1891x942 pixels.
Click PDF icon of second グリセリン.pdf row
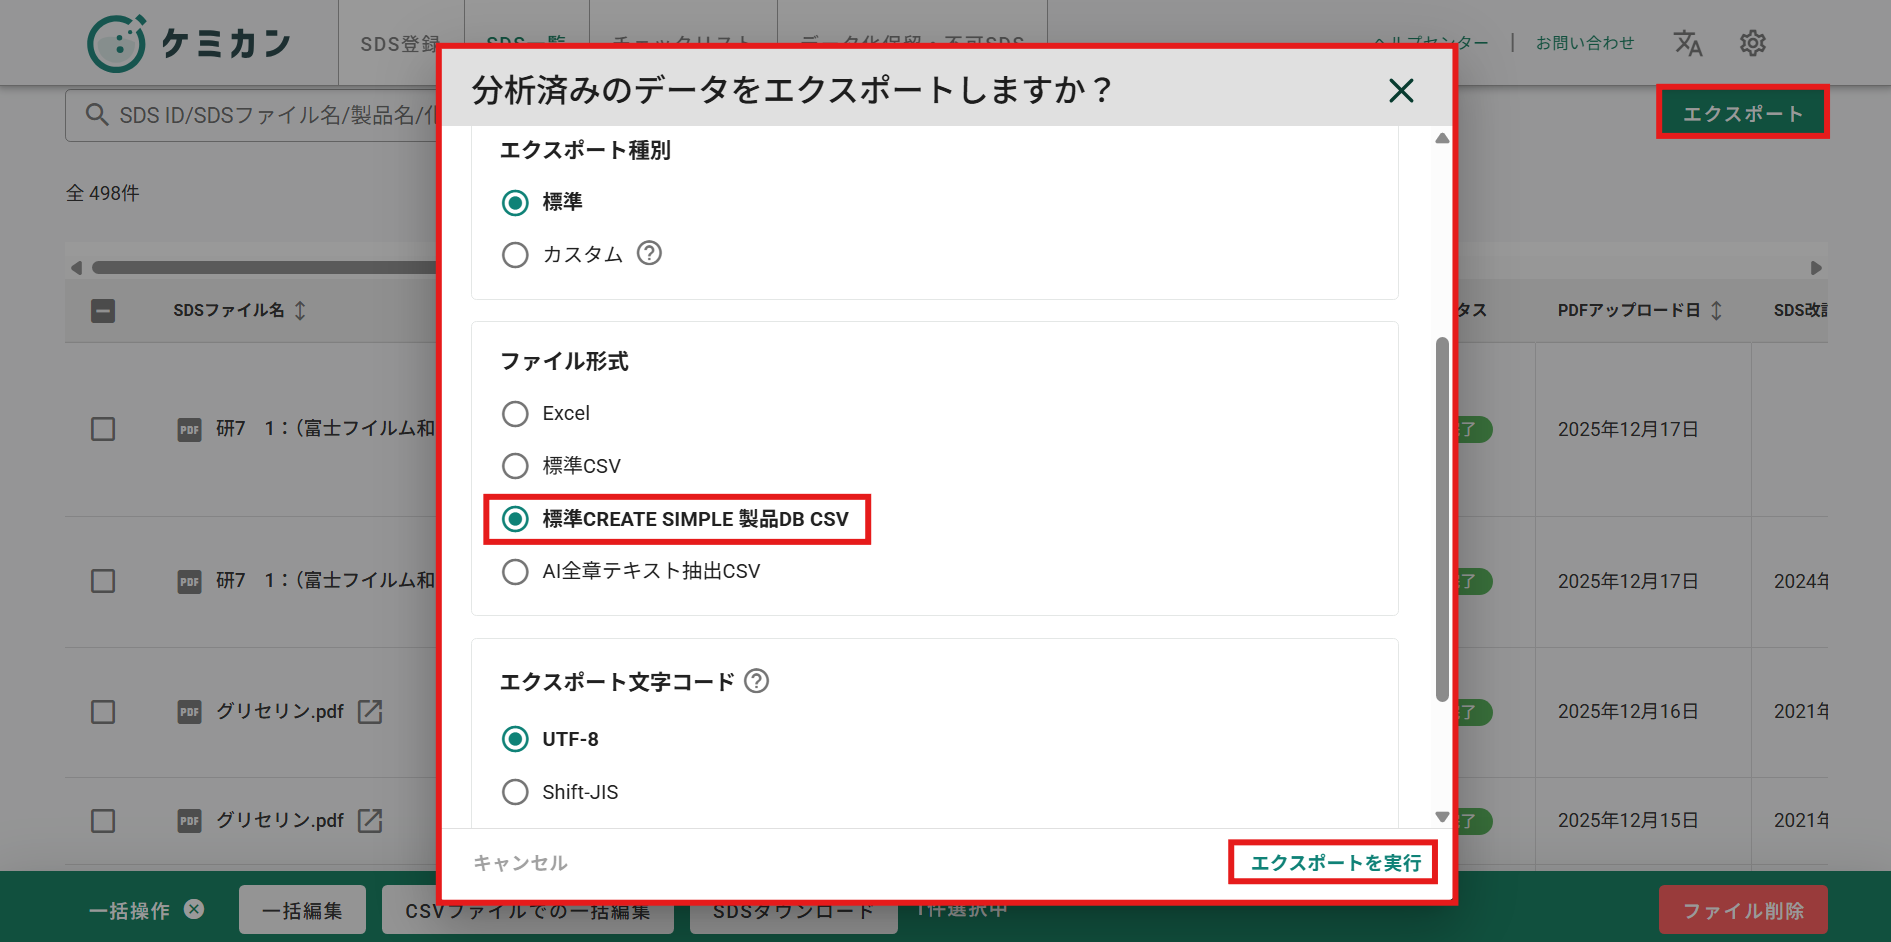(189, 821)
